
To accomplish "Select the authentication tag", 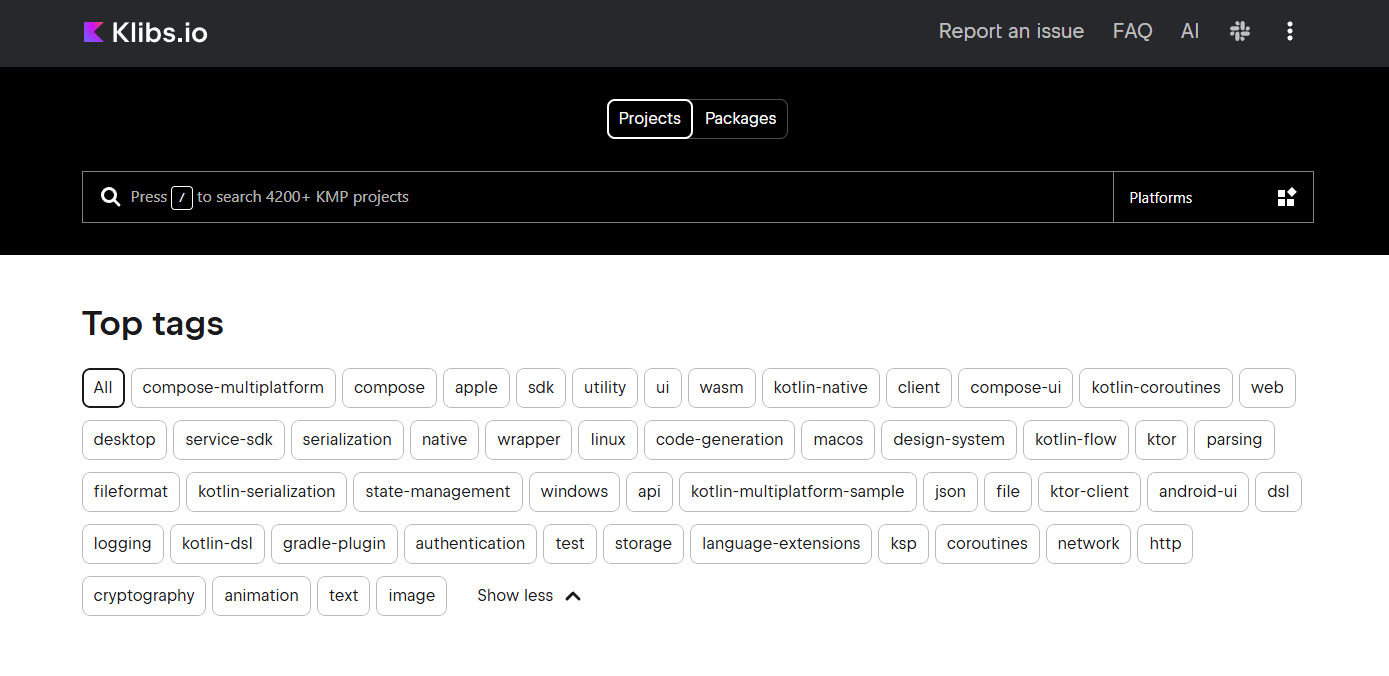I will [471, 544].
